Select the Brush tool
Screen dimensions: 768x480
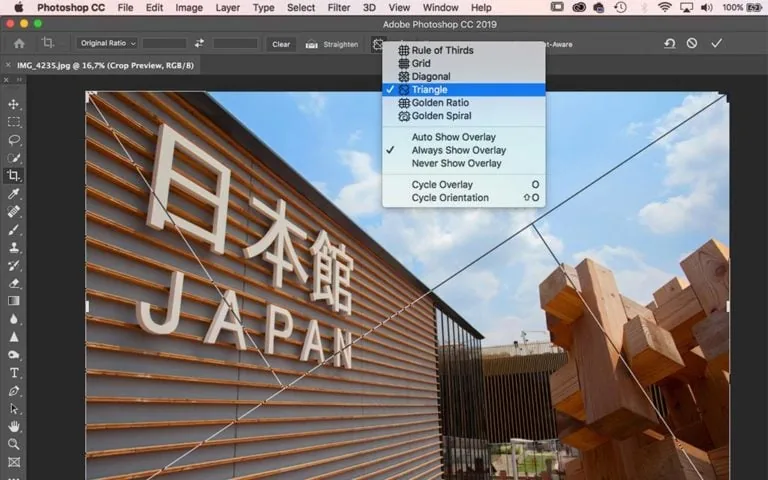(x=14, y=229)
